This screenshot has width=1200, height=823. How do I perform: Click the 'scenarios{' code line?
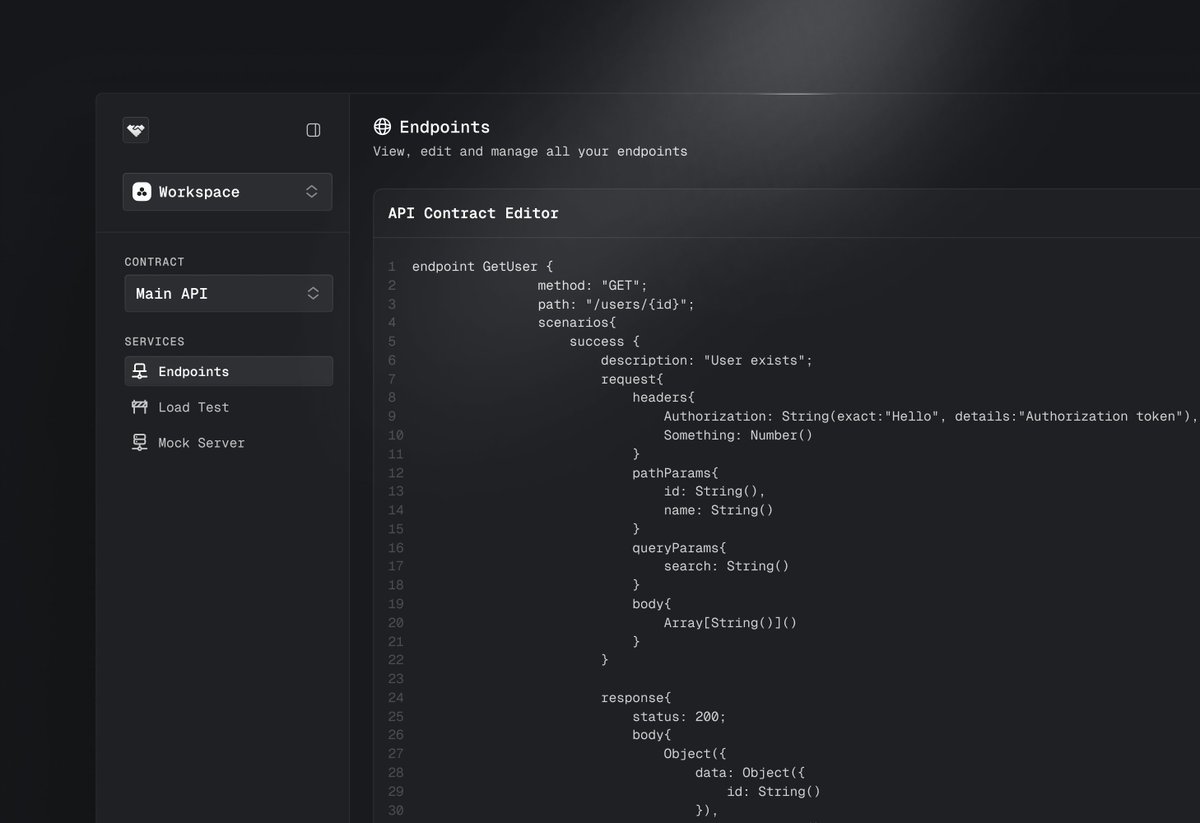click(577, 323)
